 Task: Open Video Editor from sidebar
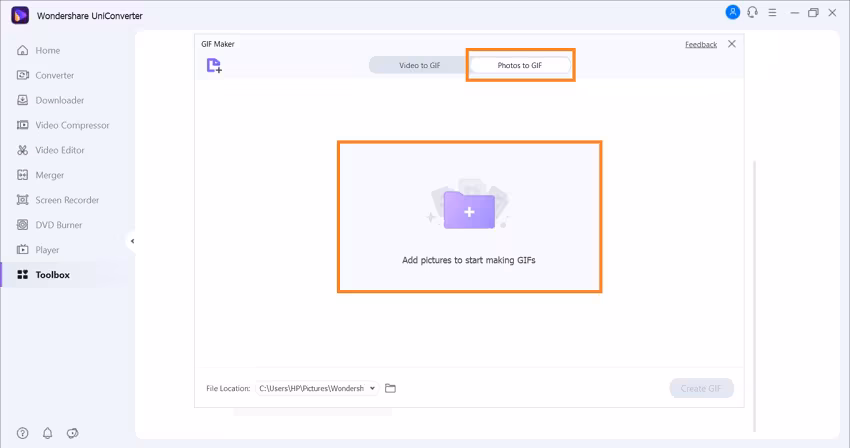coord(60,150)
